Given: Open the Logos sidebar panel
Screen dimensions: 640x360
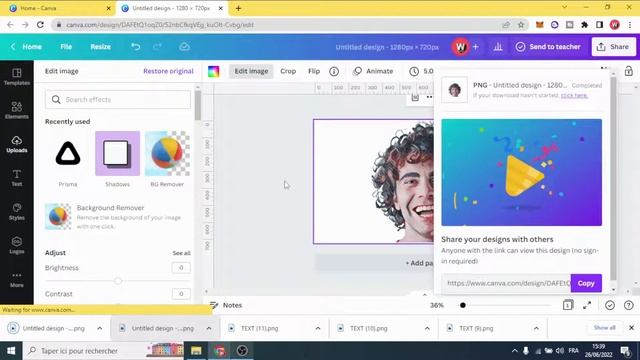Looking at the screenshot, I should pyautogui.click(x=17, y=245).
